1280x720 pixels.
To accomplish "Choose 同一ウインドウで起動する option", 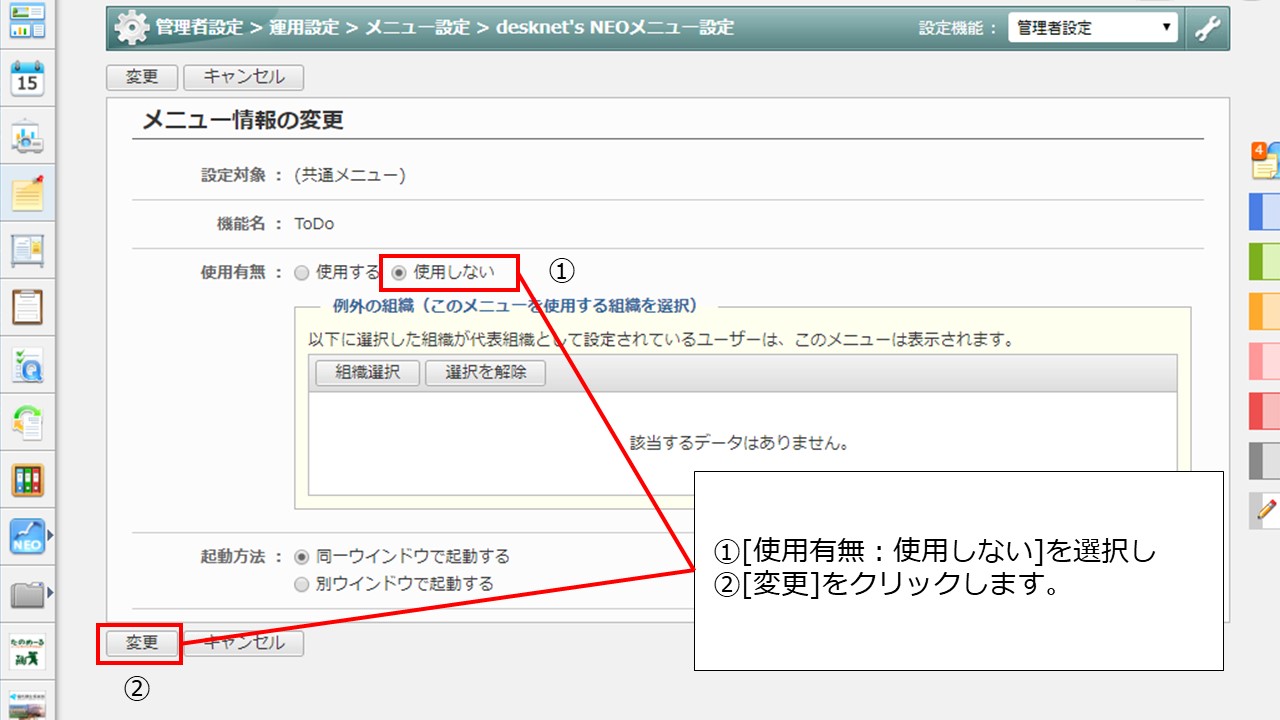I will (302, 557).
